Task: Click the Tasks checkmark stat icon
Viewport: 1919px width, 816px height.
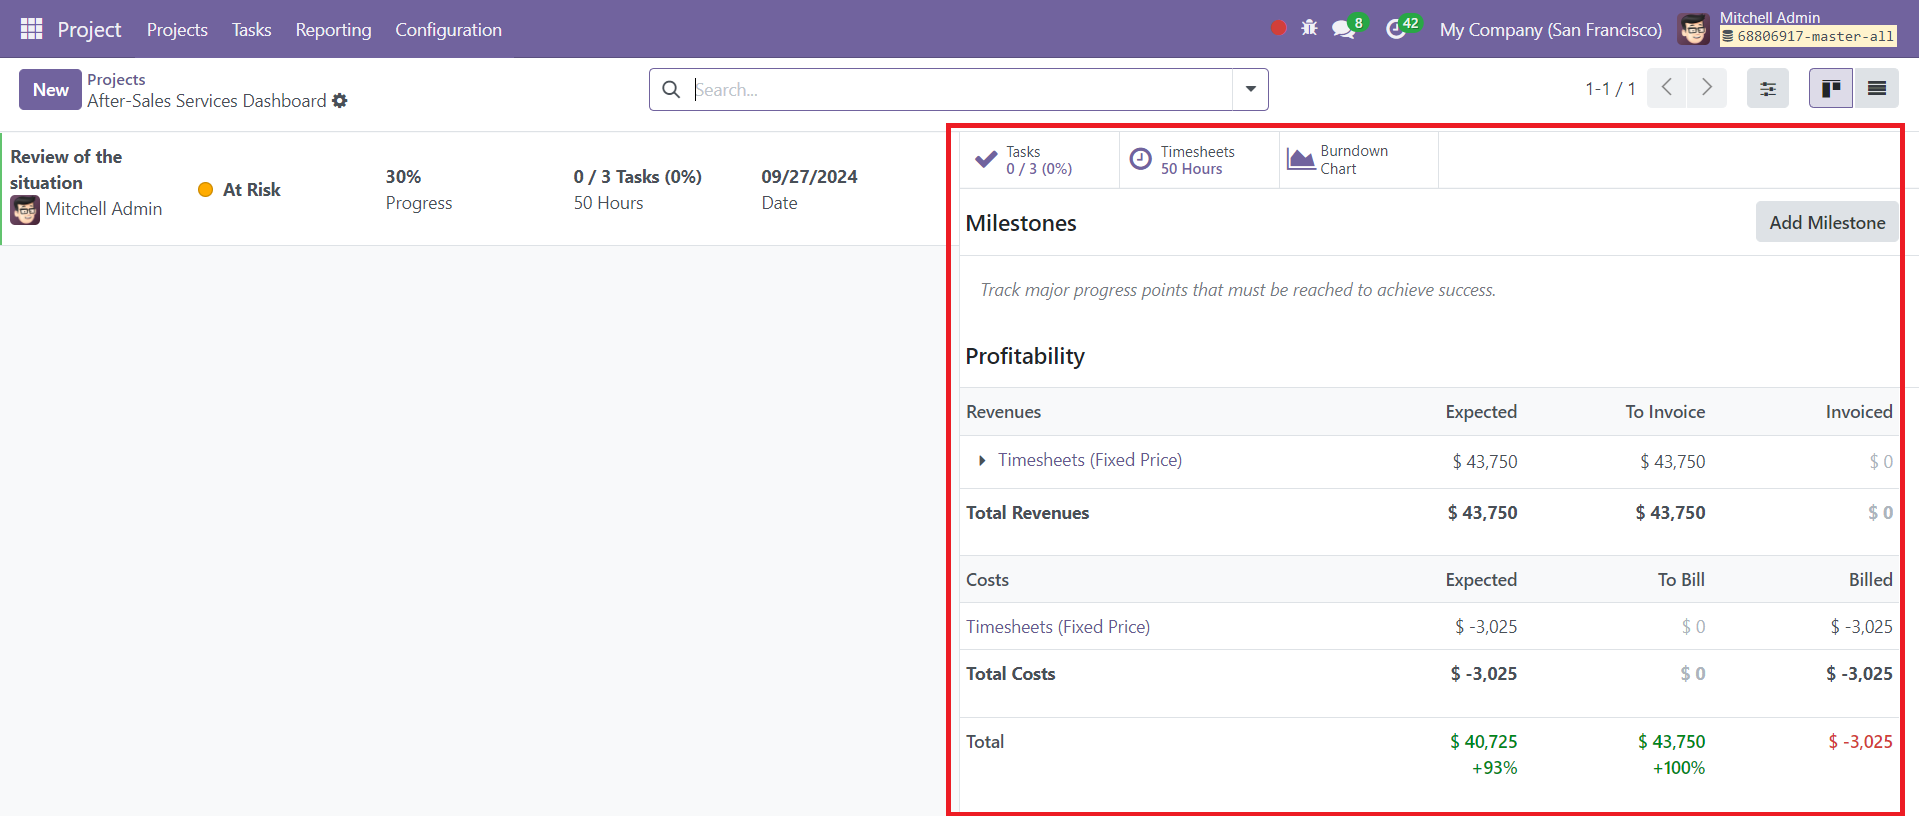Action: tap(986, 159)
